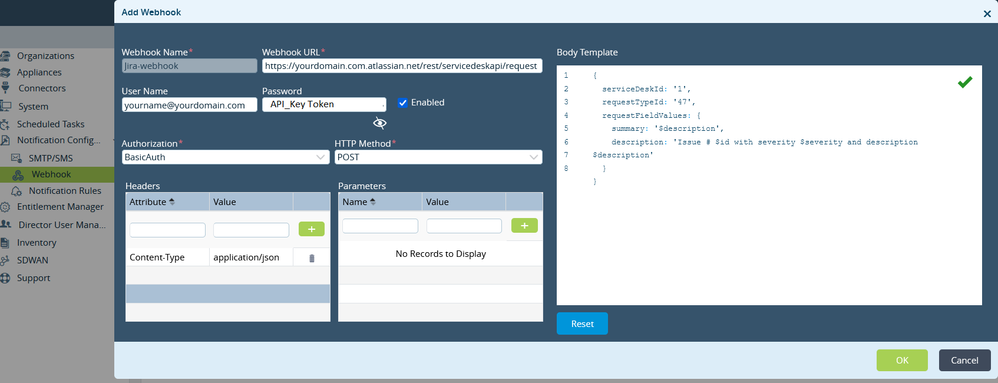
Task: Open System in sidebar
Action: (33, 106)
